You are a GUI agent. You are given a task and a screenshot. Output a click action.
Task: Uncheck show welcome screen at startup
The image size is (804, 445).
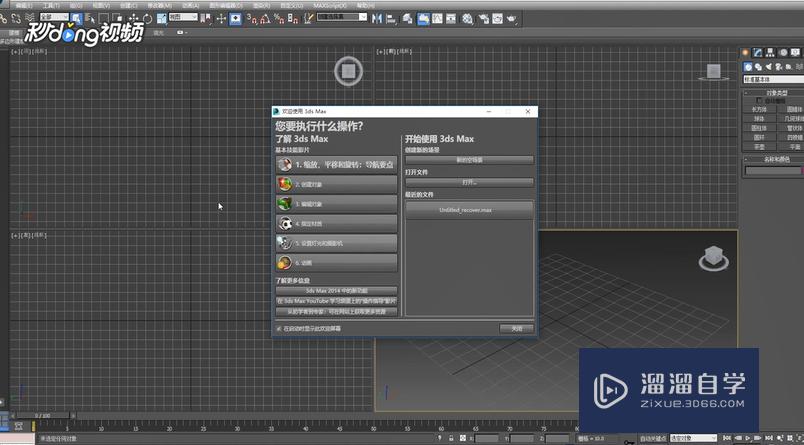click(278, 328)
